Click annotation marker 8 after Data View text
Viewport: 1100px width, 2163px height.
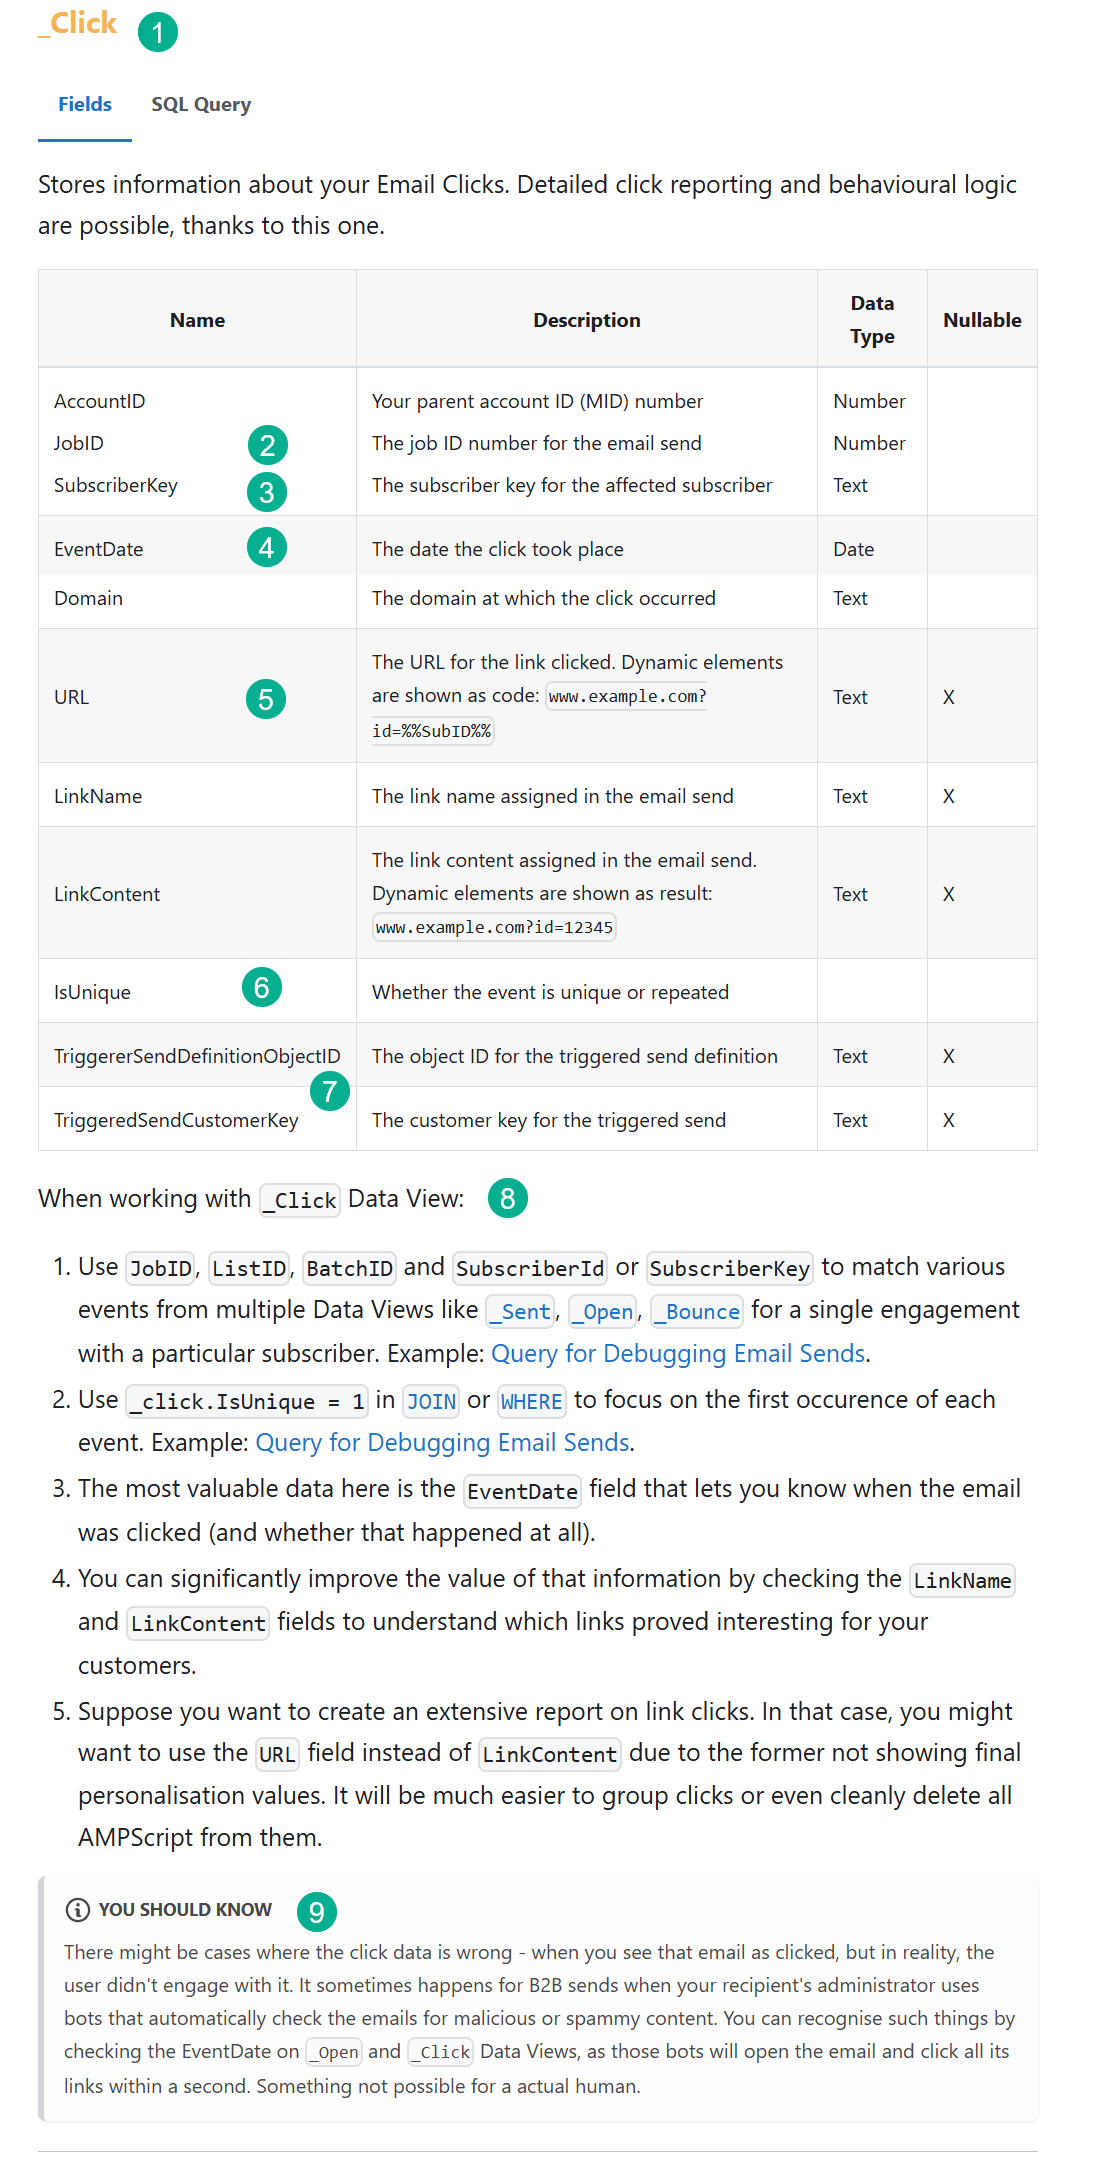click(x=508, y=1199)
